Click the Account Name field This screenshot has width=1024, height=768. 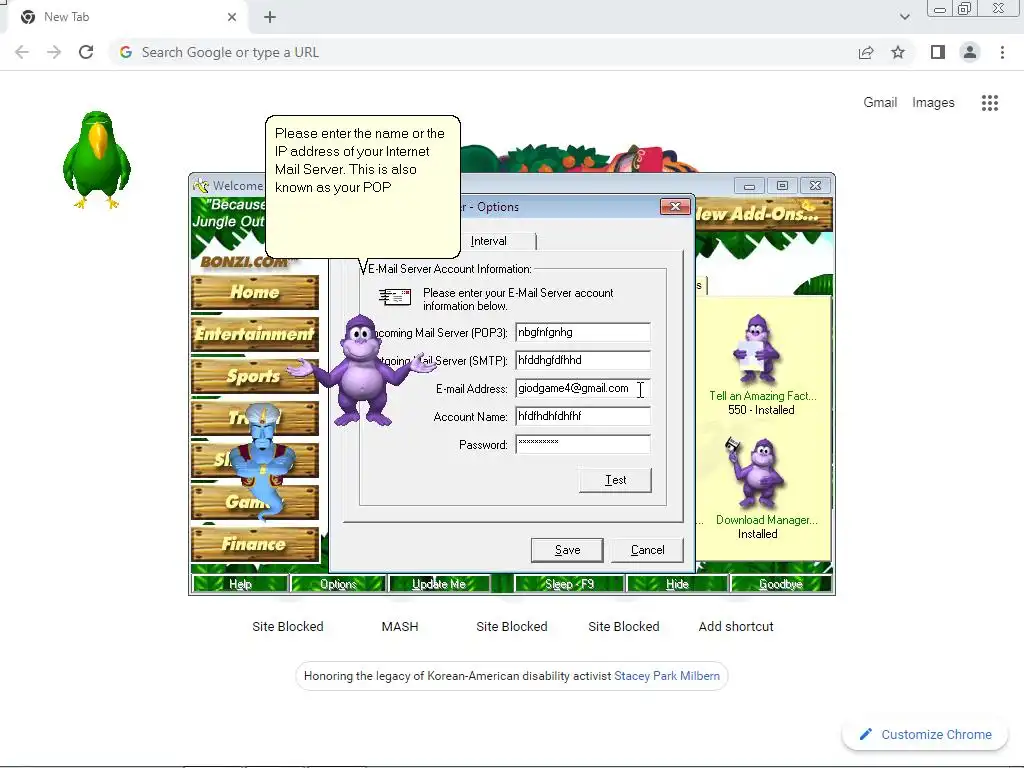(583, 417)
